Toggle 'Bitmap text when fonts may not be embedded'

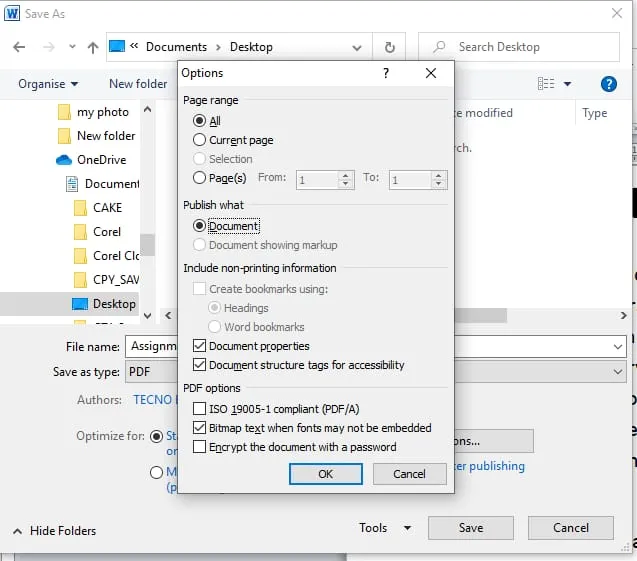click(199, 428)
